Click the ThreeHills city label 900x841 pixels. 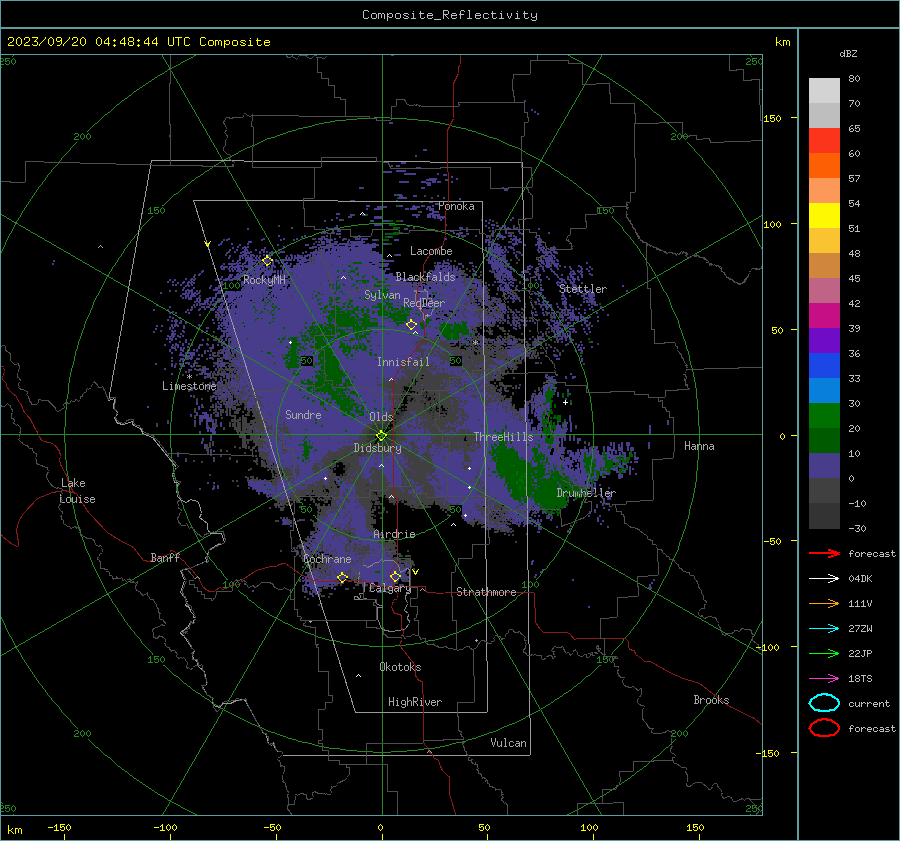pos(503,437)
